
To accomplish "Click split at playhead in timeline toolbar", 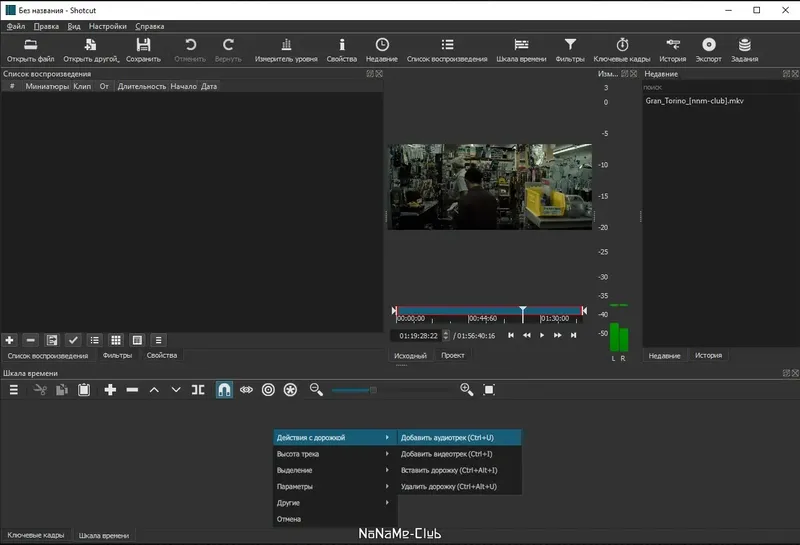I will click(x=198, y=389).
